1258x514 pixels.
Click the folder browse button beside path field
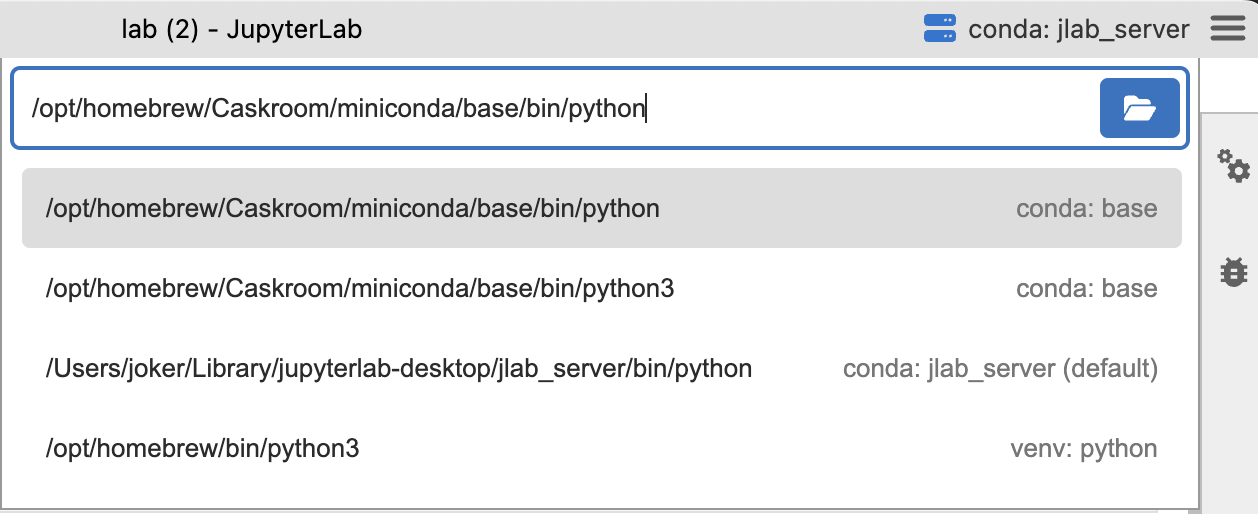coord(1139,108)
